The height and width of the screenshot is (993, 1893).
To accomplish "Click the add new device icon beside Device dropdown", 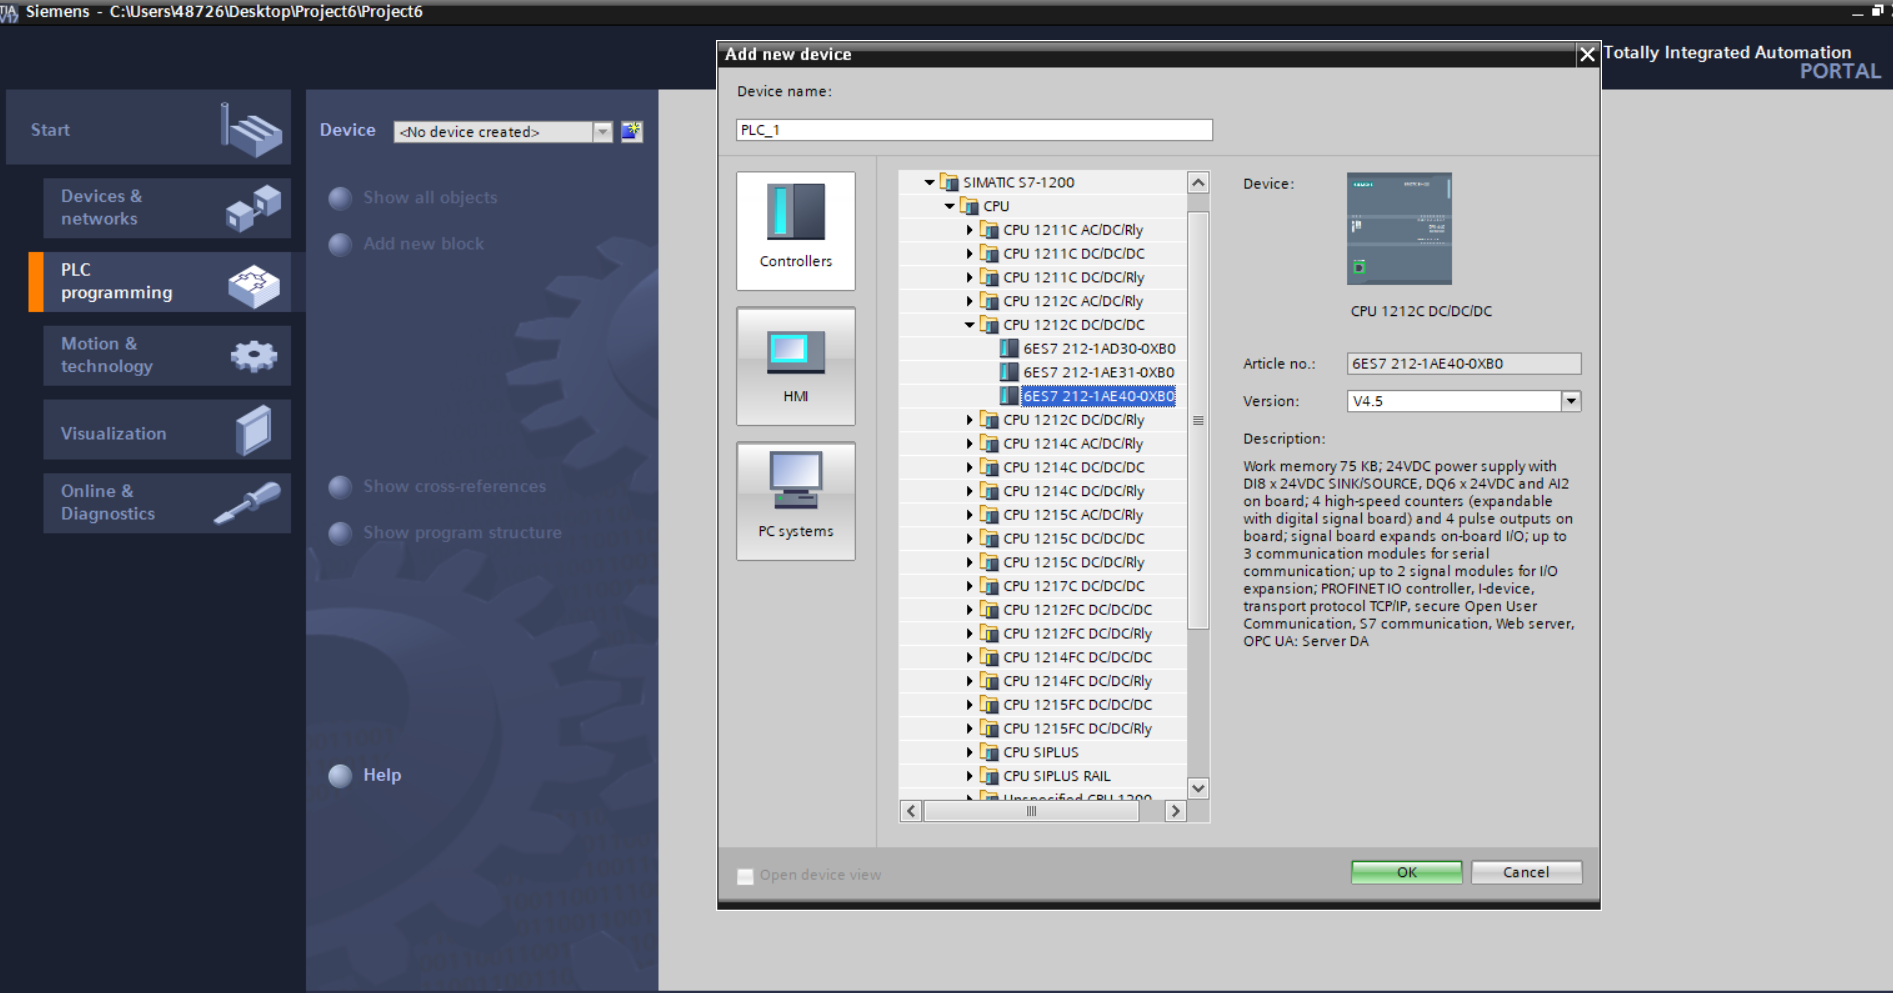I will point(631,131).
